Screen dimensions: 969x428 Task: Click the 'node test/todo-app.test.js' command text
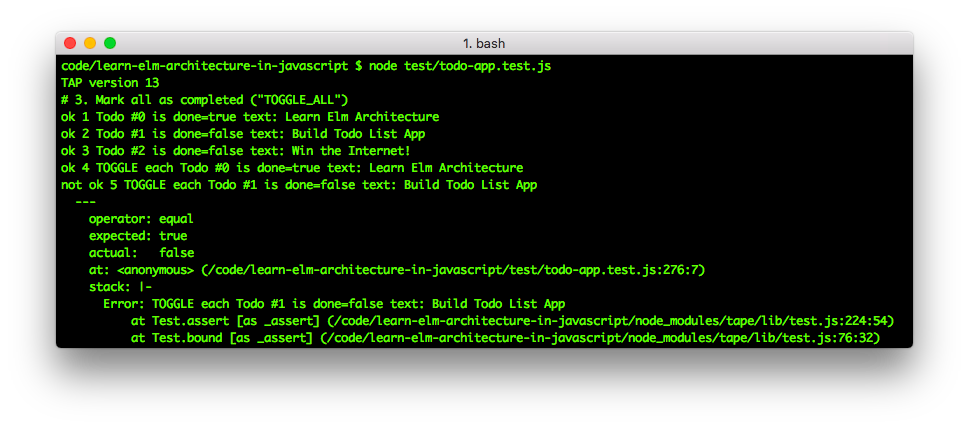(x=460, y=66)
